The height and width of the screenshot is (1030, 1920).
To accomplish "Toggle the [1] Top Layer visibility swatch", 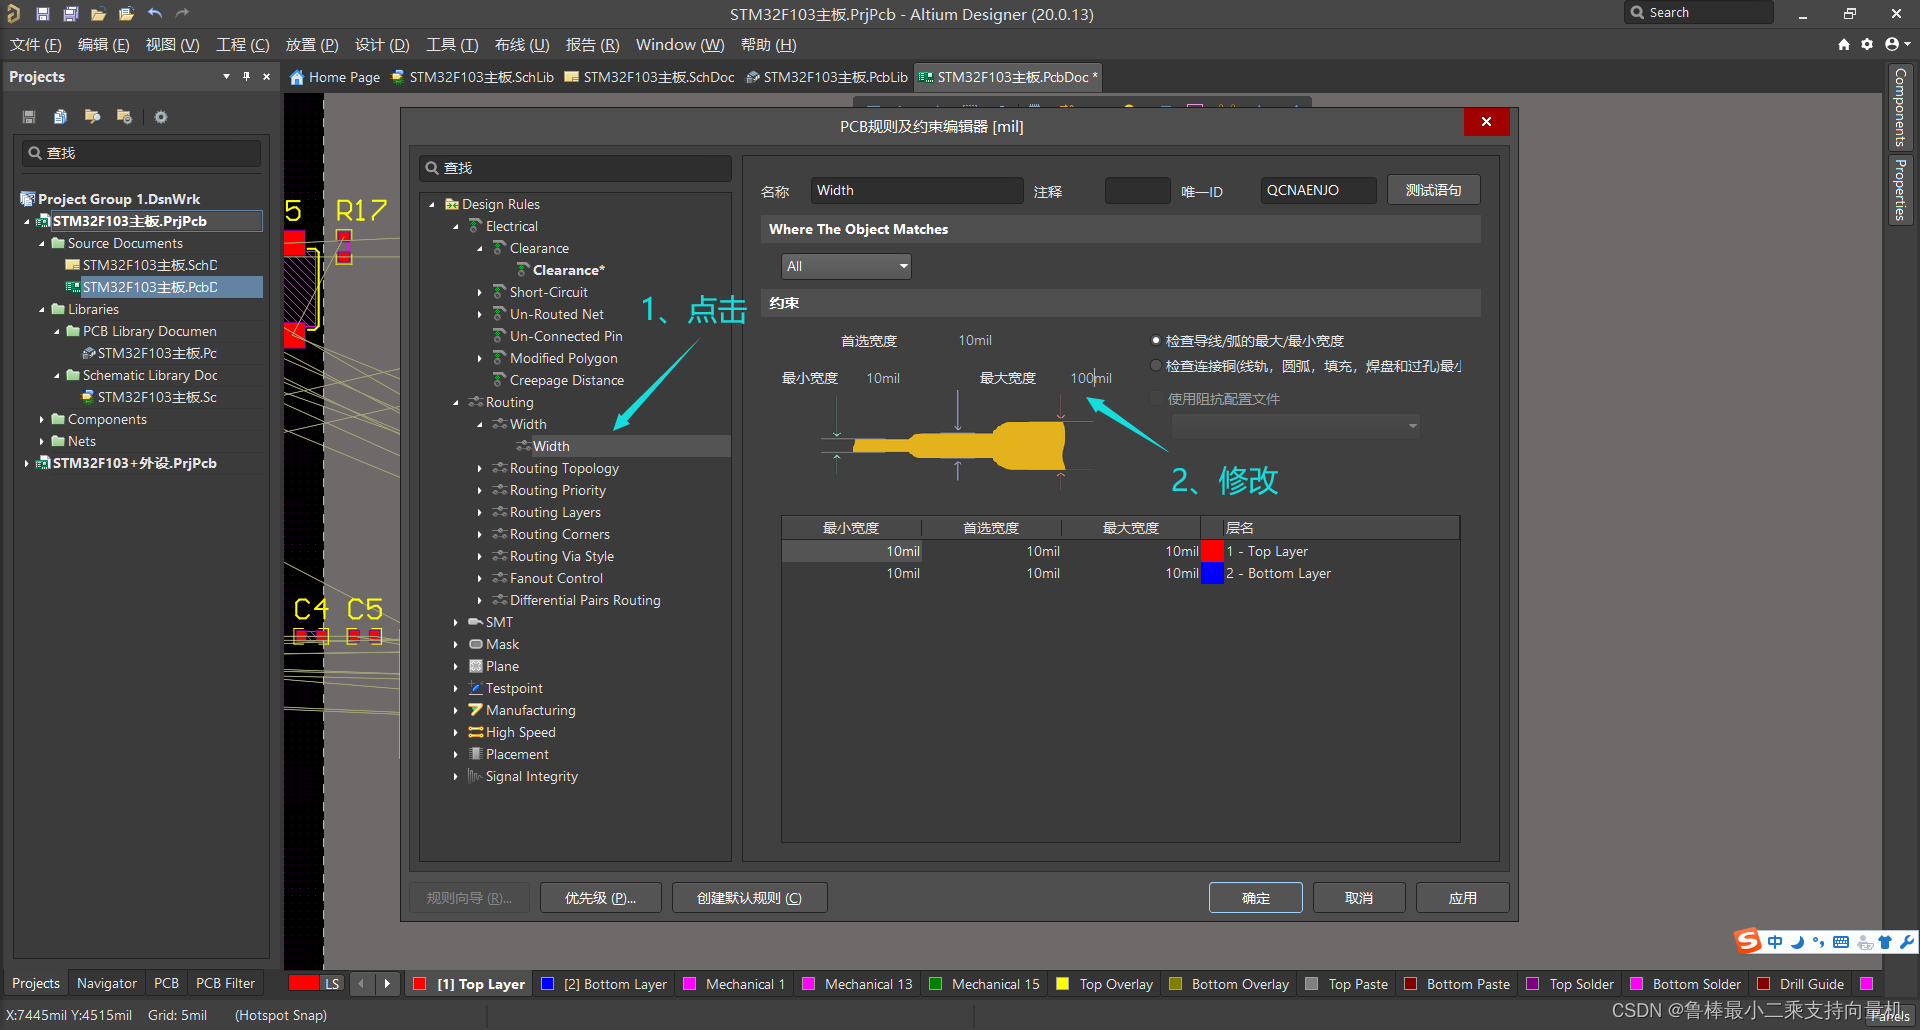I will pyautogui.click(x=420, y=984).
